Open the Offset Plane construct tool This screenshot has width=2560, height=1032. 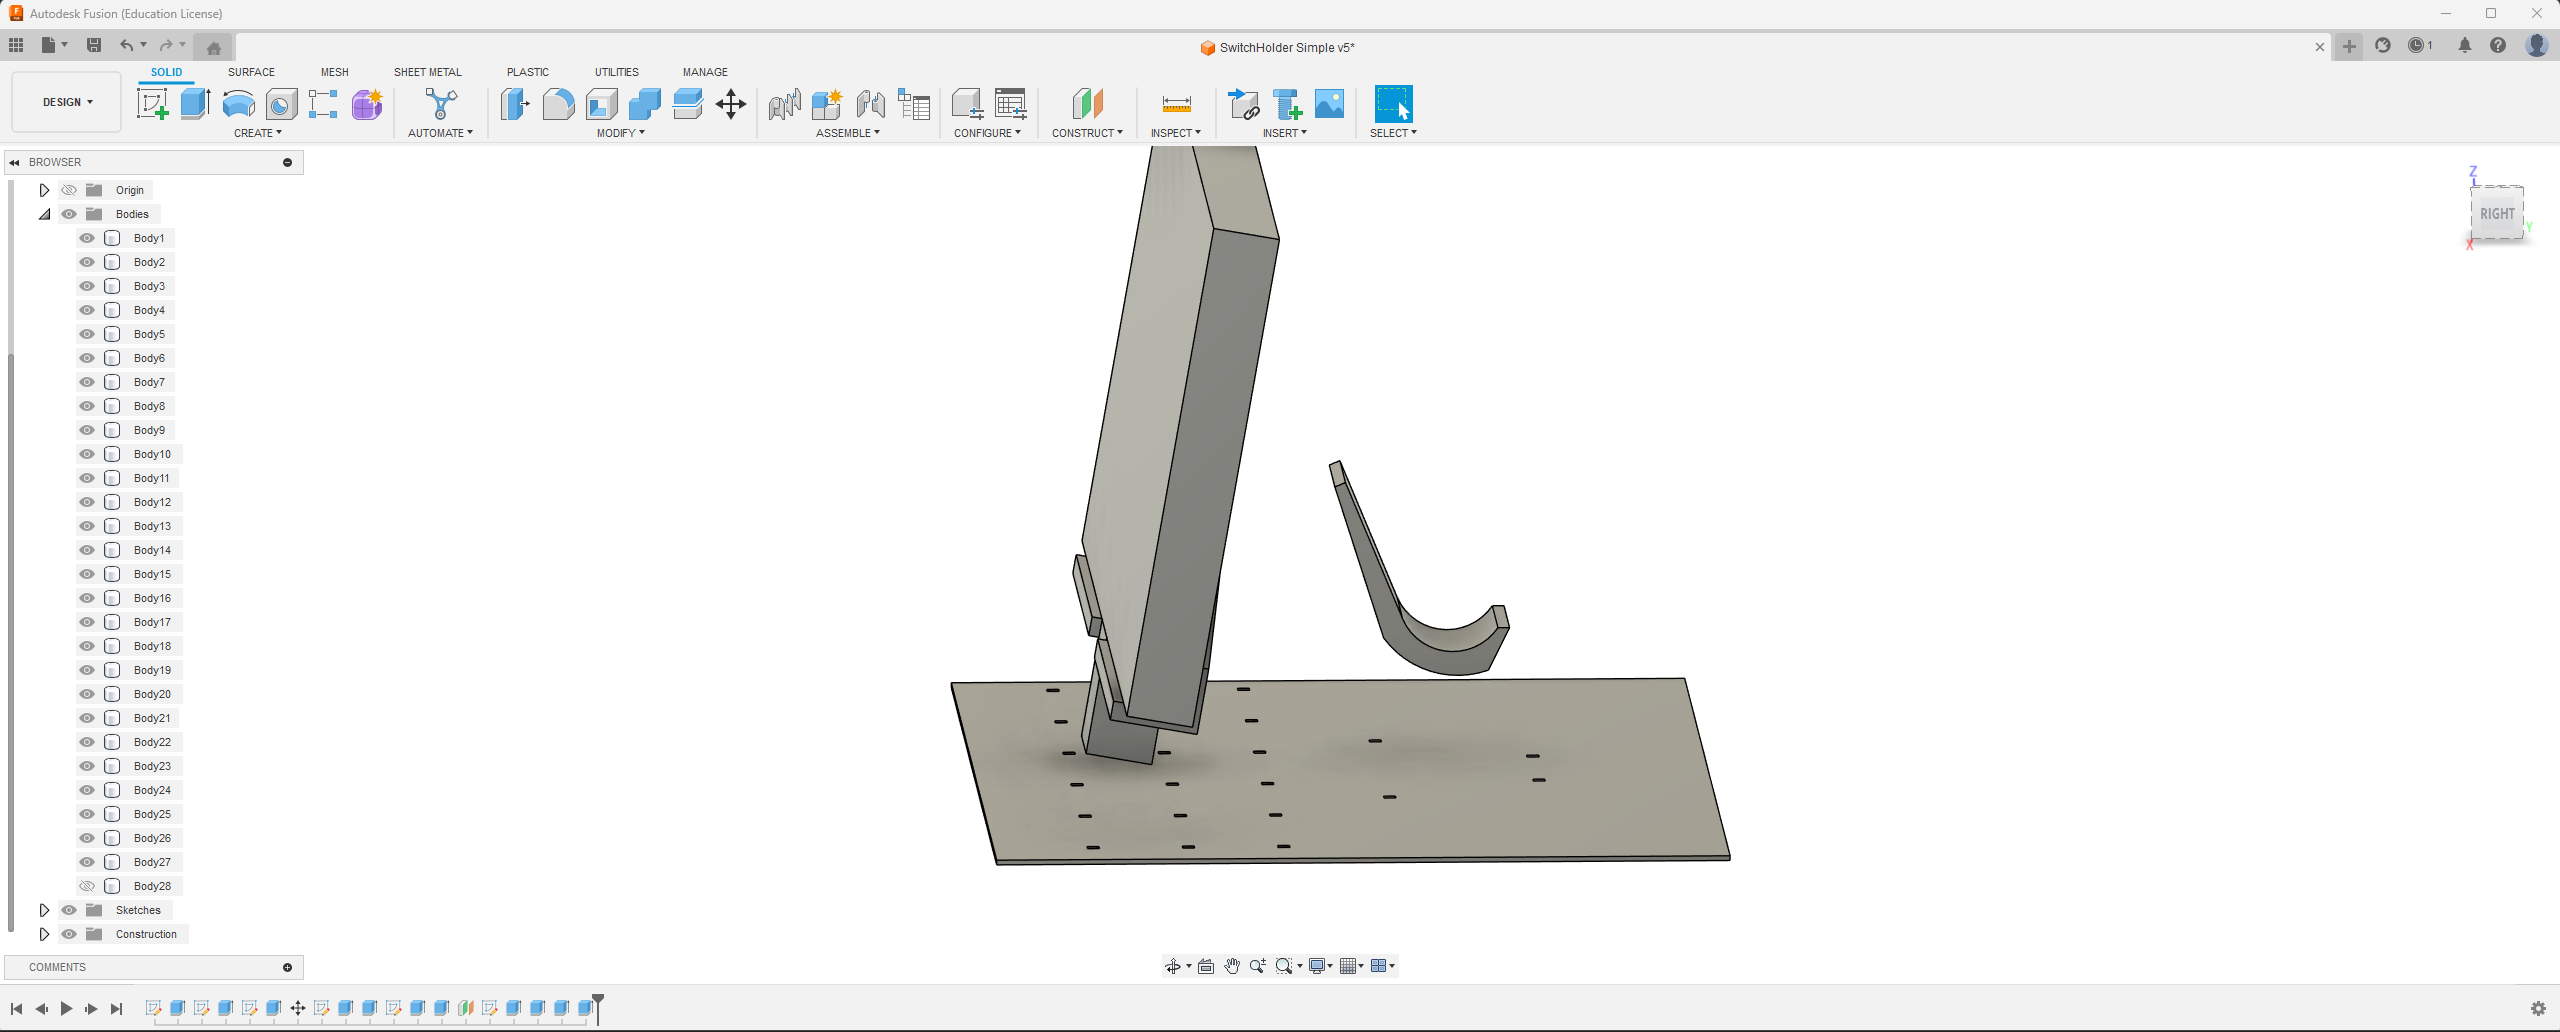(x=1087, y=104)
